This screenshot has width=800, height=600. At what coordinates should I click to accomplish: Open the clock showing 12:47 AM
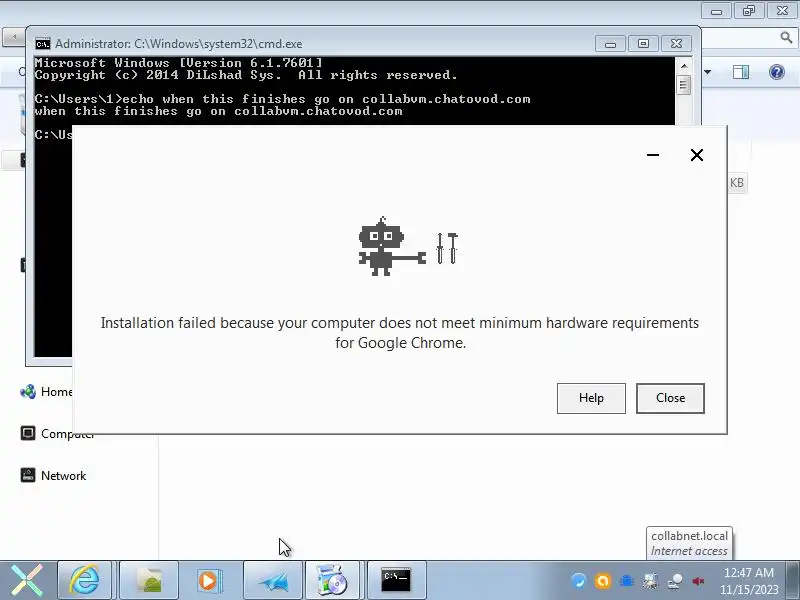tap(749, 581)
